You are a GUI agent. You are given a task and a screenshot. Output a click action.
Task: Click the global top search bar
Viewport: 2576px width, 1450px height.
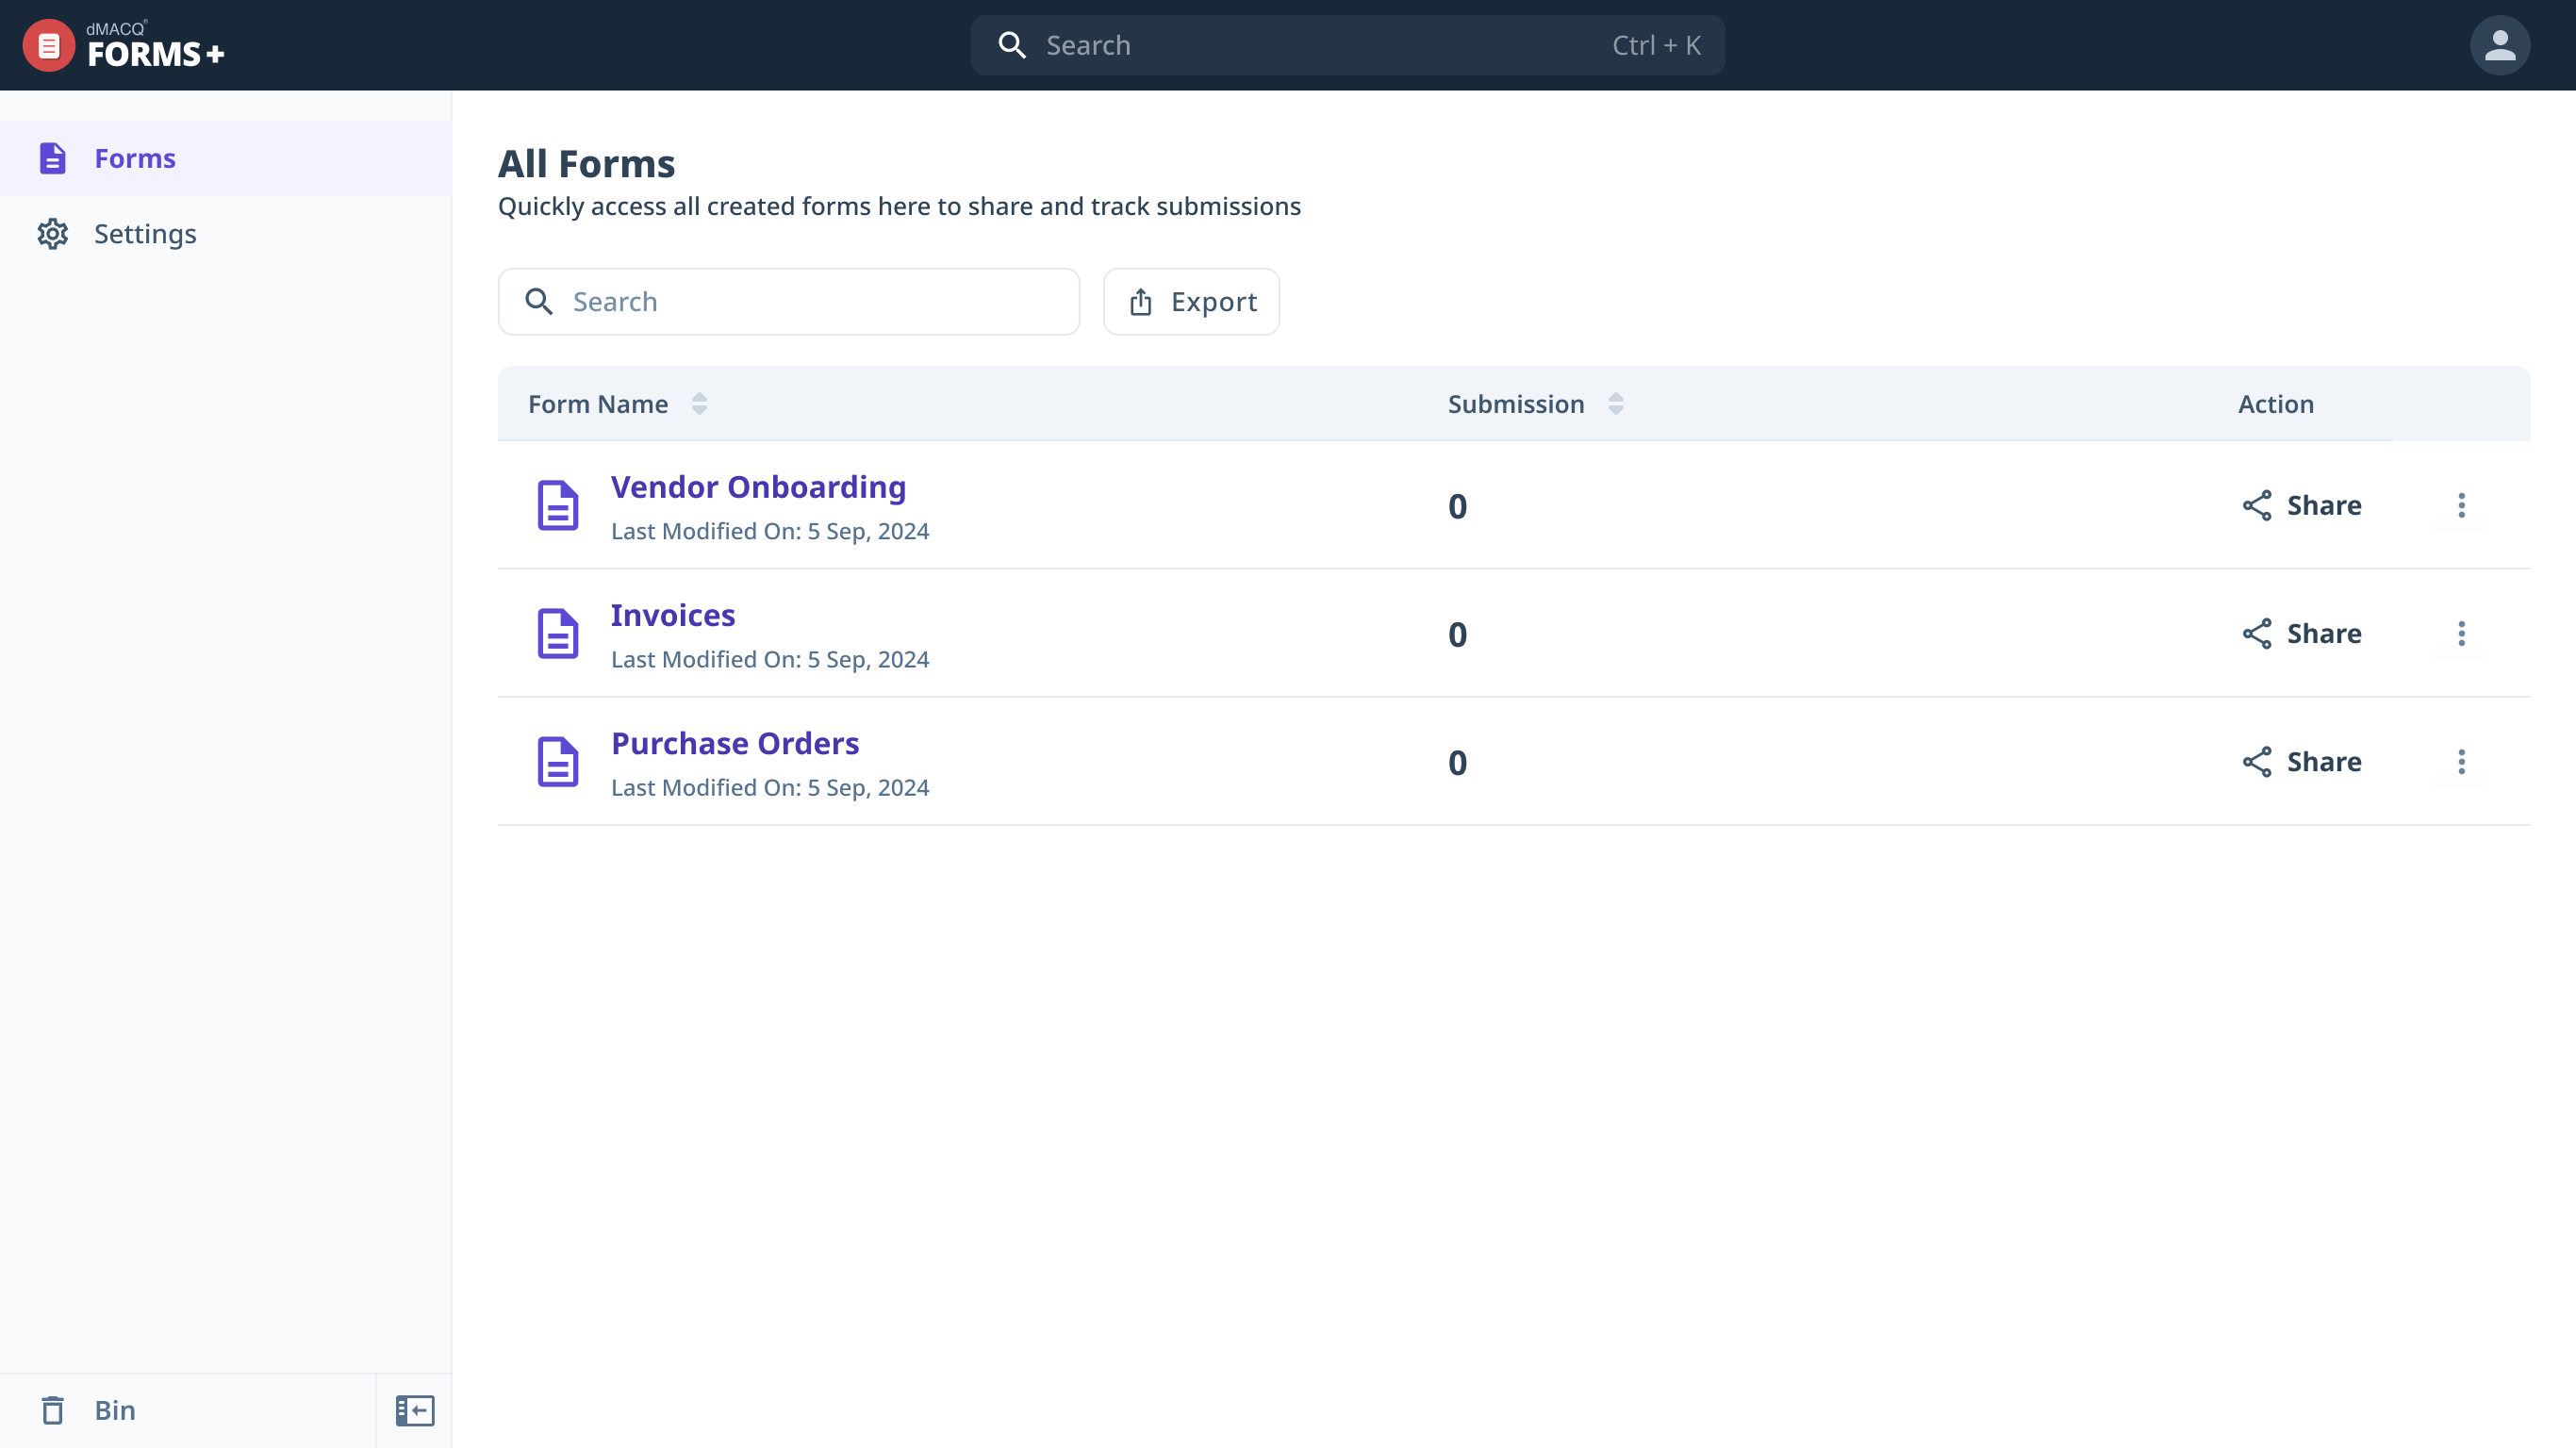click(1346, 45)
